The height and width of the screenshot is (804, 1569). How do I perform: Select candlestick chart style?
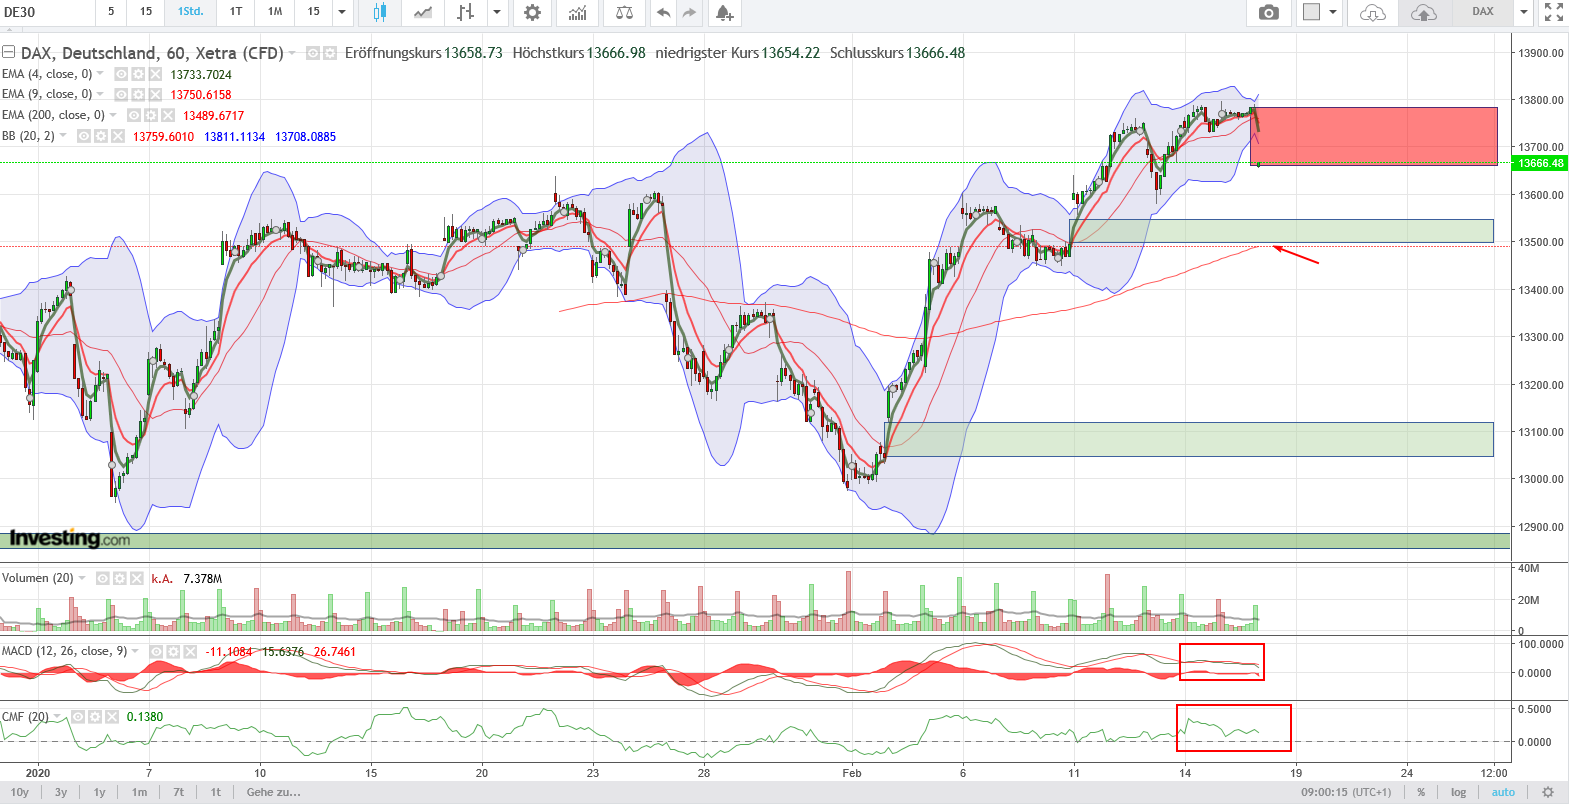tap(379, 12)
